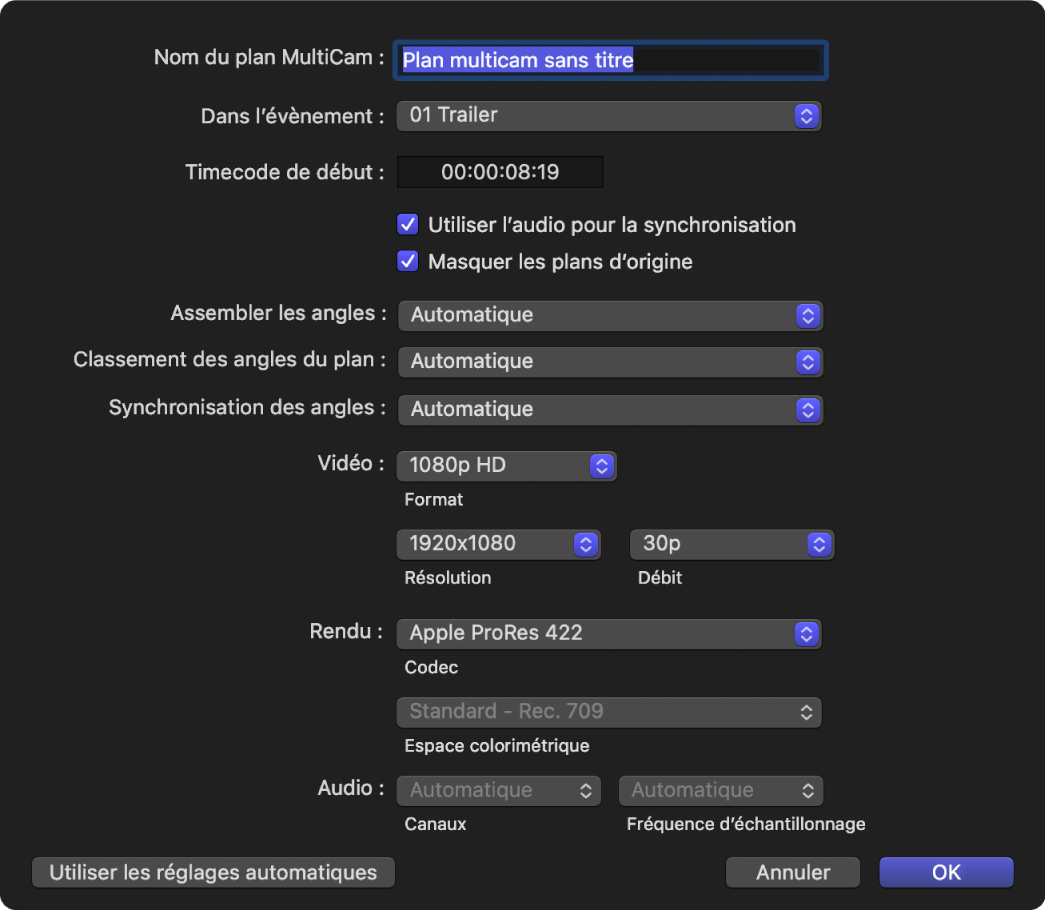
Task: Open the Résolution dropdown showing 1920x1080
Action: (498, 543)
